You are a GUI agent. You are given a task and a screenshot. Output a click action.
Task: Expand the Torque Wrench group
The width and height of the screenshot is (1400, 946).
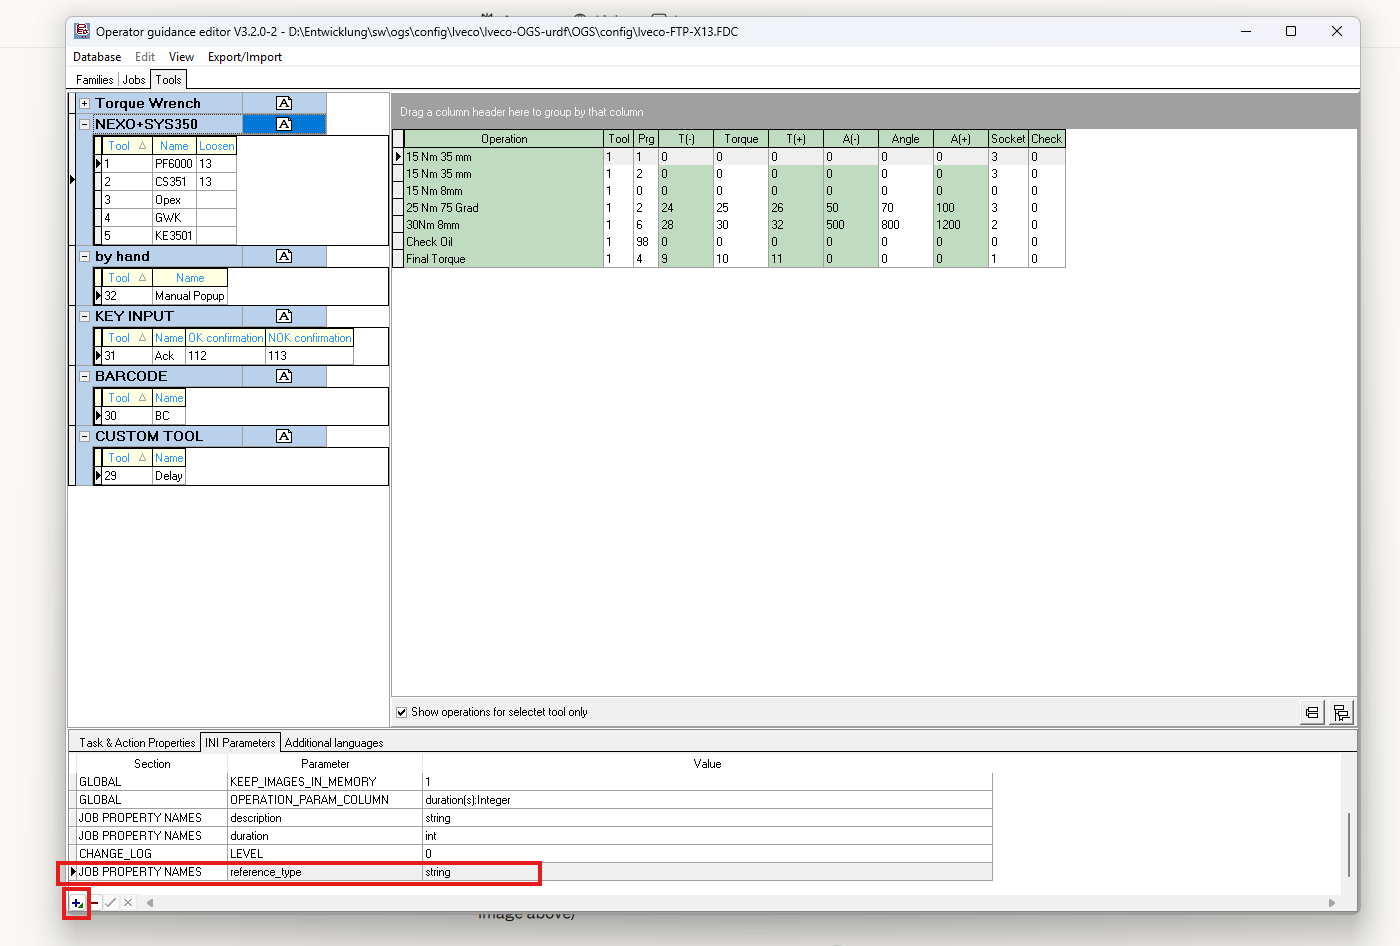tap(85, 103)
